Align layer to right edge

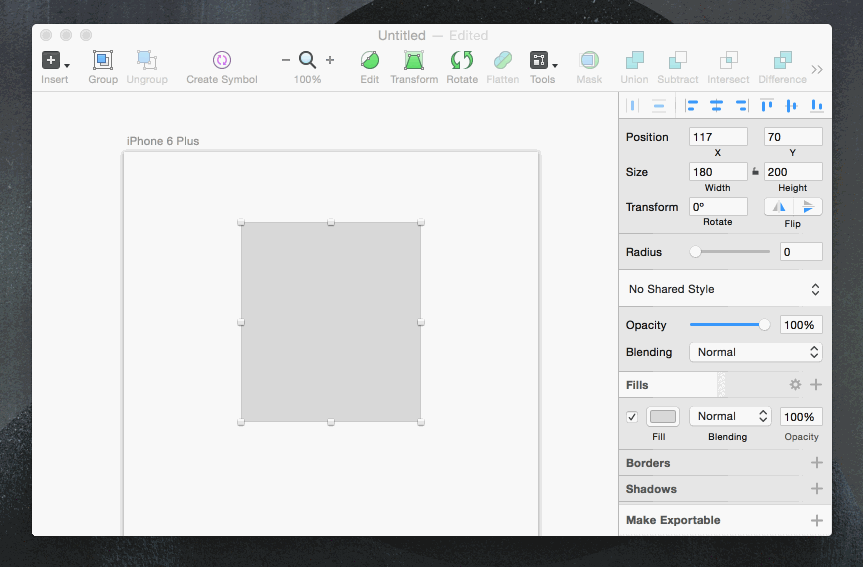[x=742, y=105]
